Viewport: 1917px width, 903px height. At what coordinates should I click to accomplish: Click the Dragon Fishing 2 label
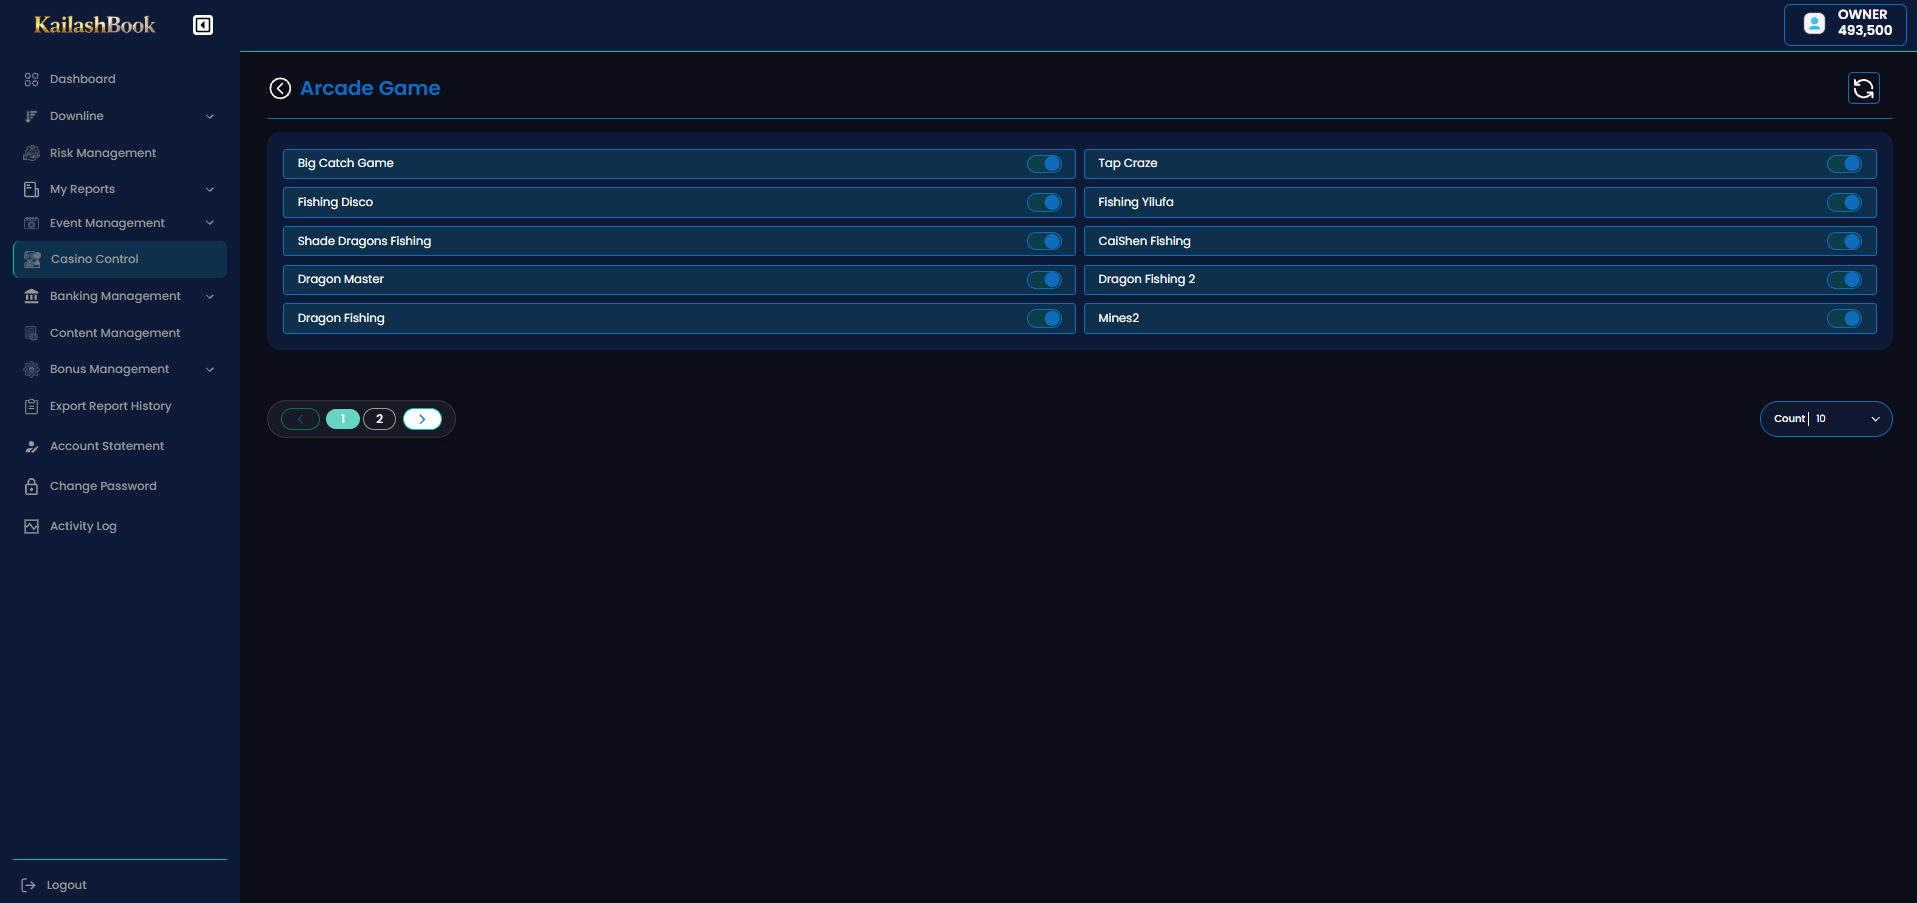coord(1147,279)
